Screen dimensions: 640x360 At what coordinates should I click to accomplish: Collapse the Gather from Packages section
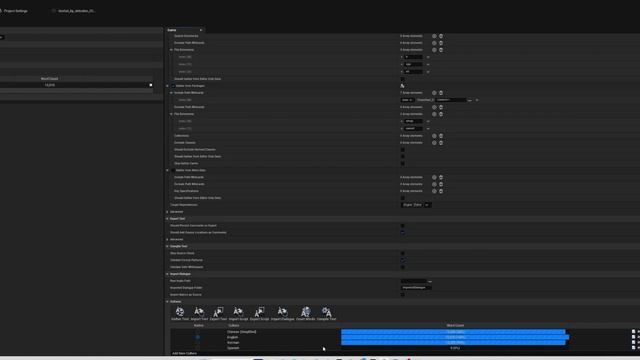tap(167, 86)
